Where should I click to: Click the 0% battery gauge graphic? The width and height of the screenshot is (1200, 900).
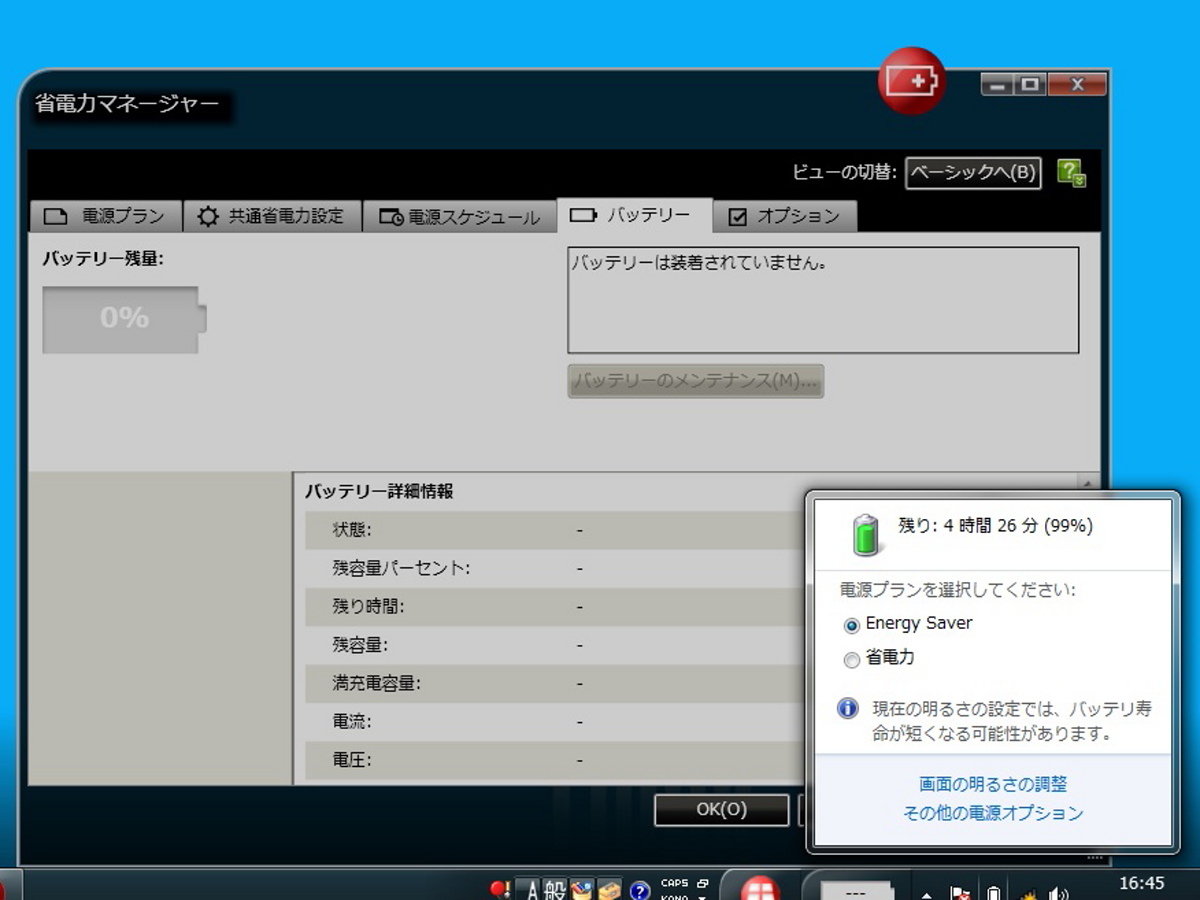click(x=123, y=319)
